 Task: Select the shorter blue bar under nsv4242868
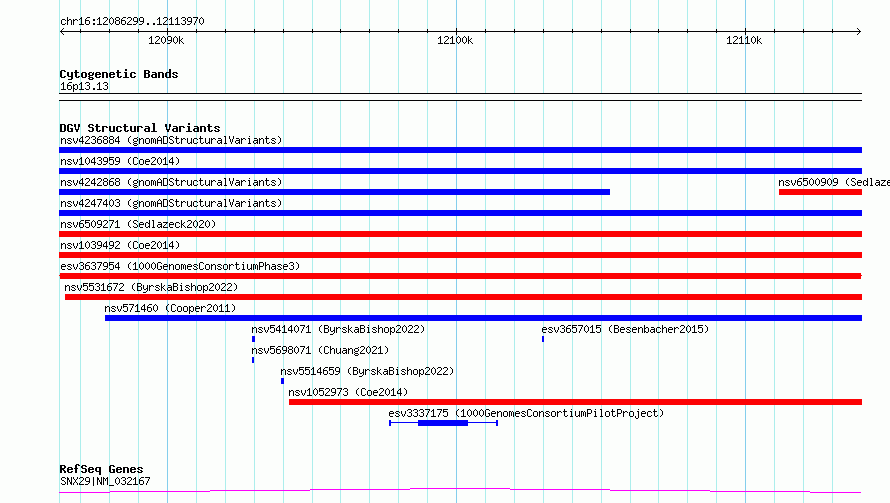pos(334,192)
